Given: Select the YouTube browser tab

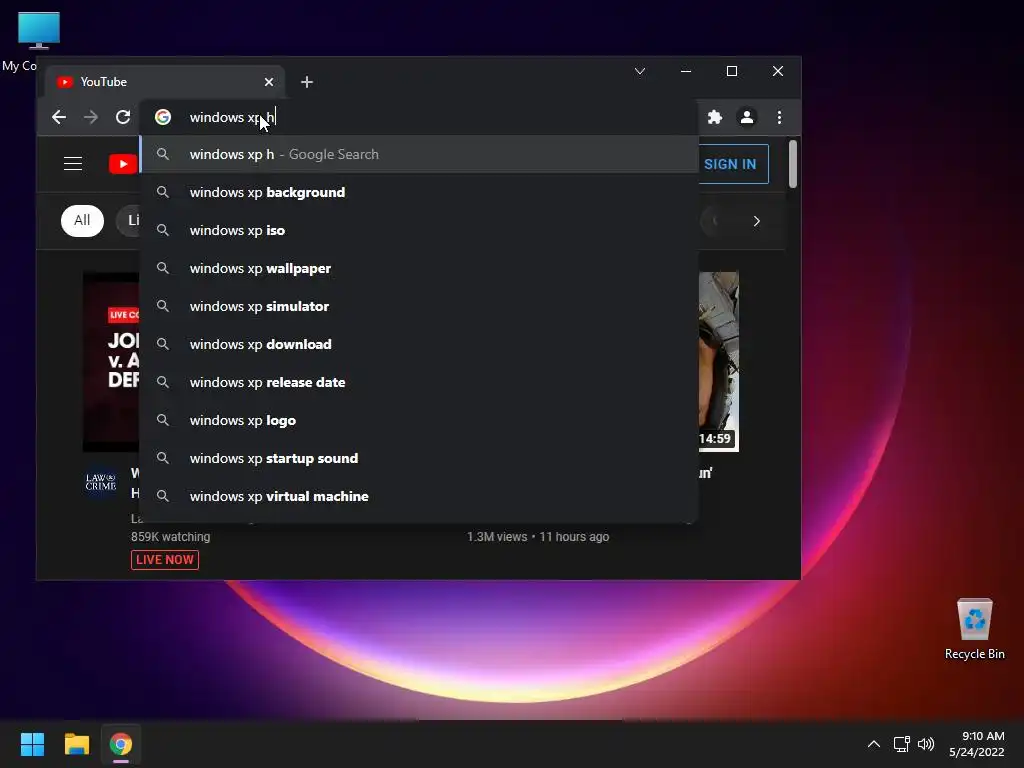Looking at the screenshot, I should tap(165, 82).
